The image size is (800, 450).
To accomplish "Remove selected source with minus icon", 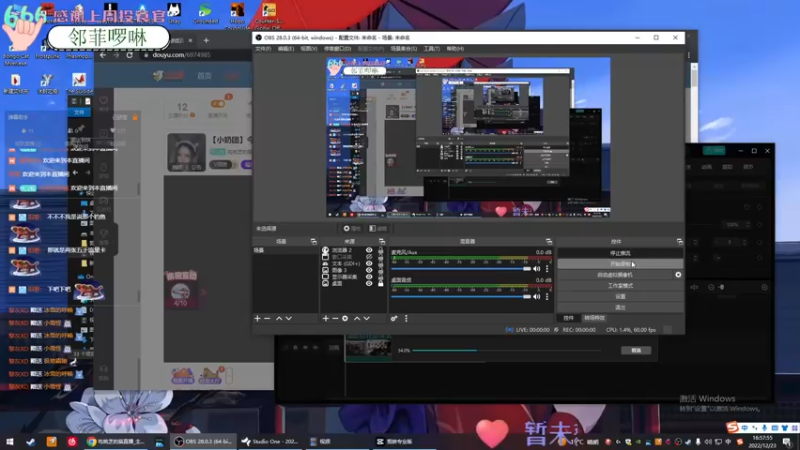I will tap(335, 318).
